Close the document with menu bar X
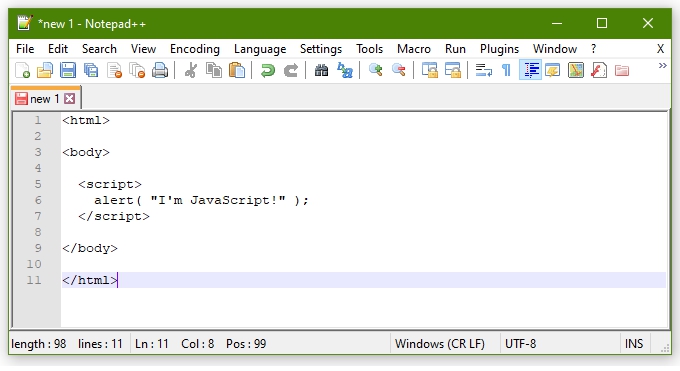 (x=660, y=49)
